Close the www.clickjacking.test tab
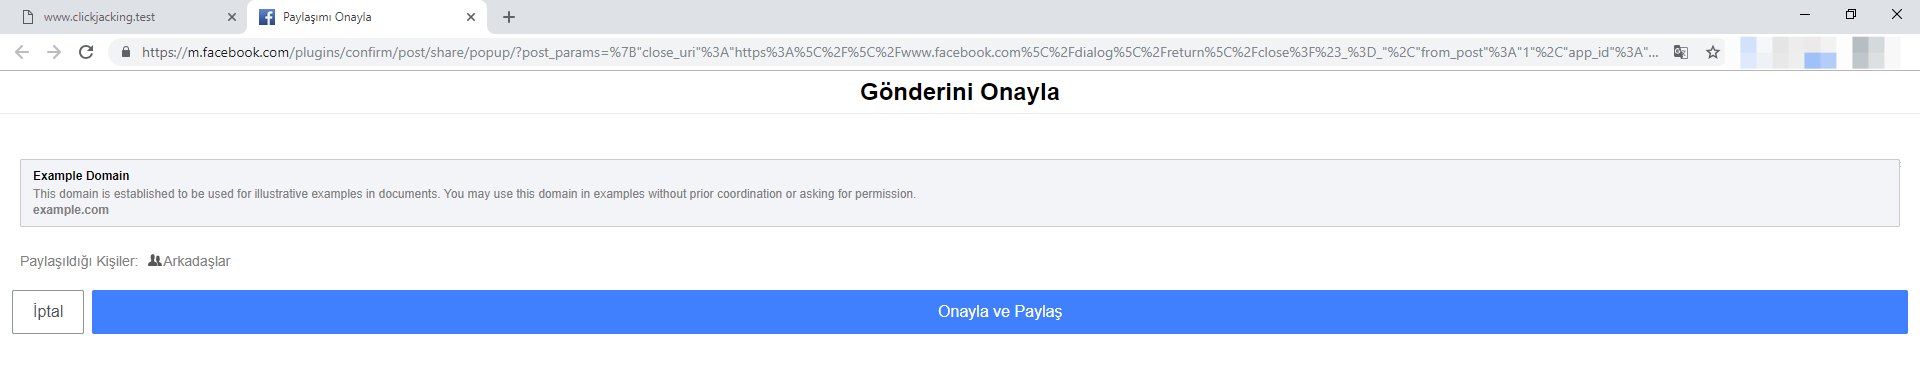This screenshot has width=1920, height=390. click(x=232, y=17)
